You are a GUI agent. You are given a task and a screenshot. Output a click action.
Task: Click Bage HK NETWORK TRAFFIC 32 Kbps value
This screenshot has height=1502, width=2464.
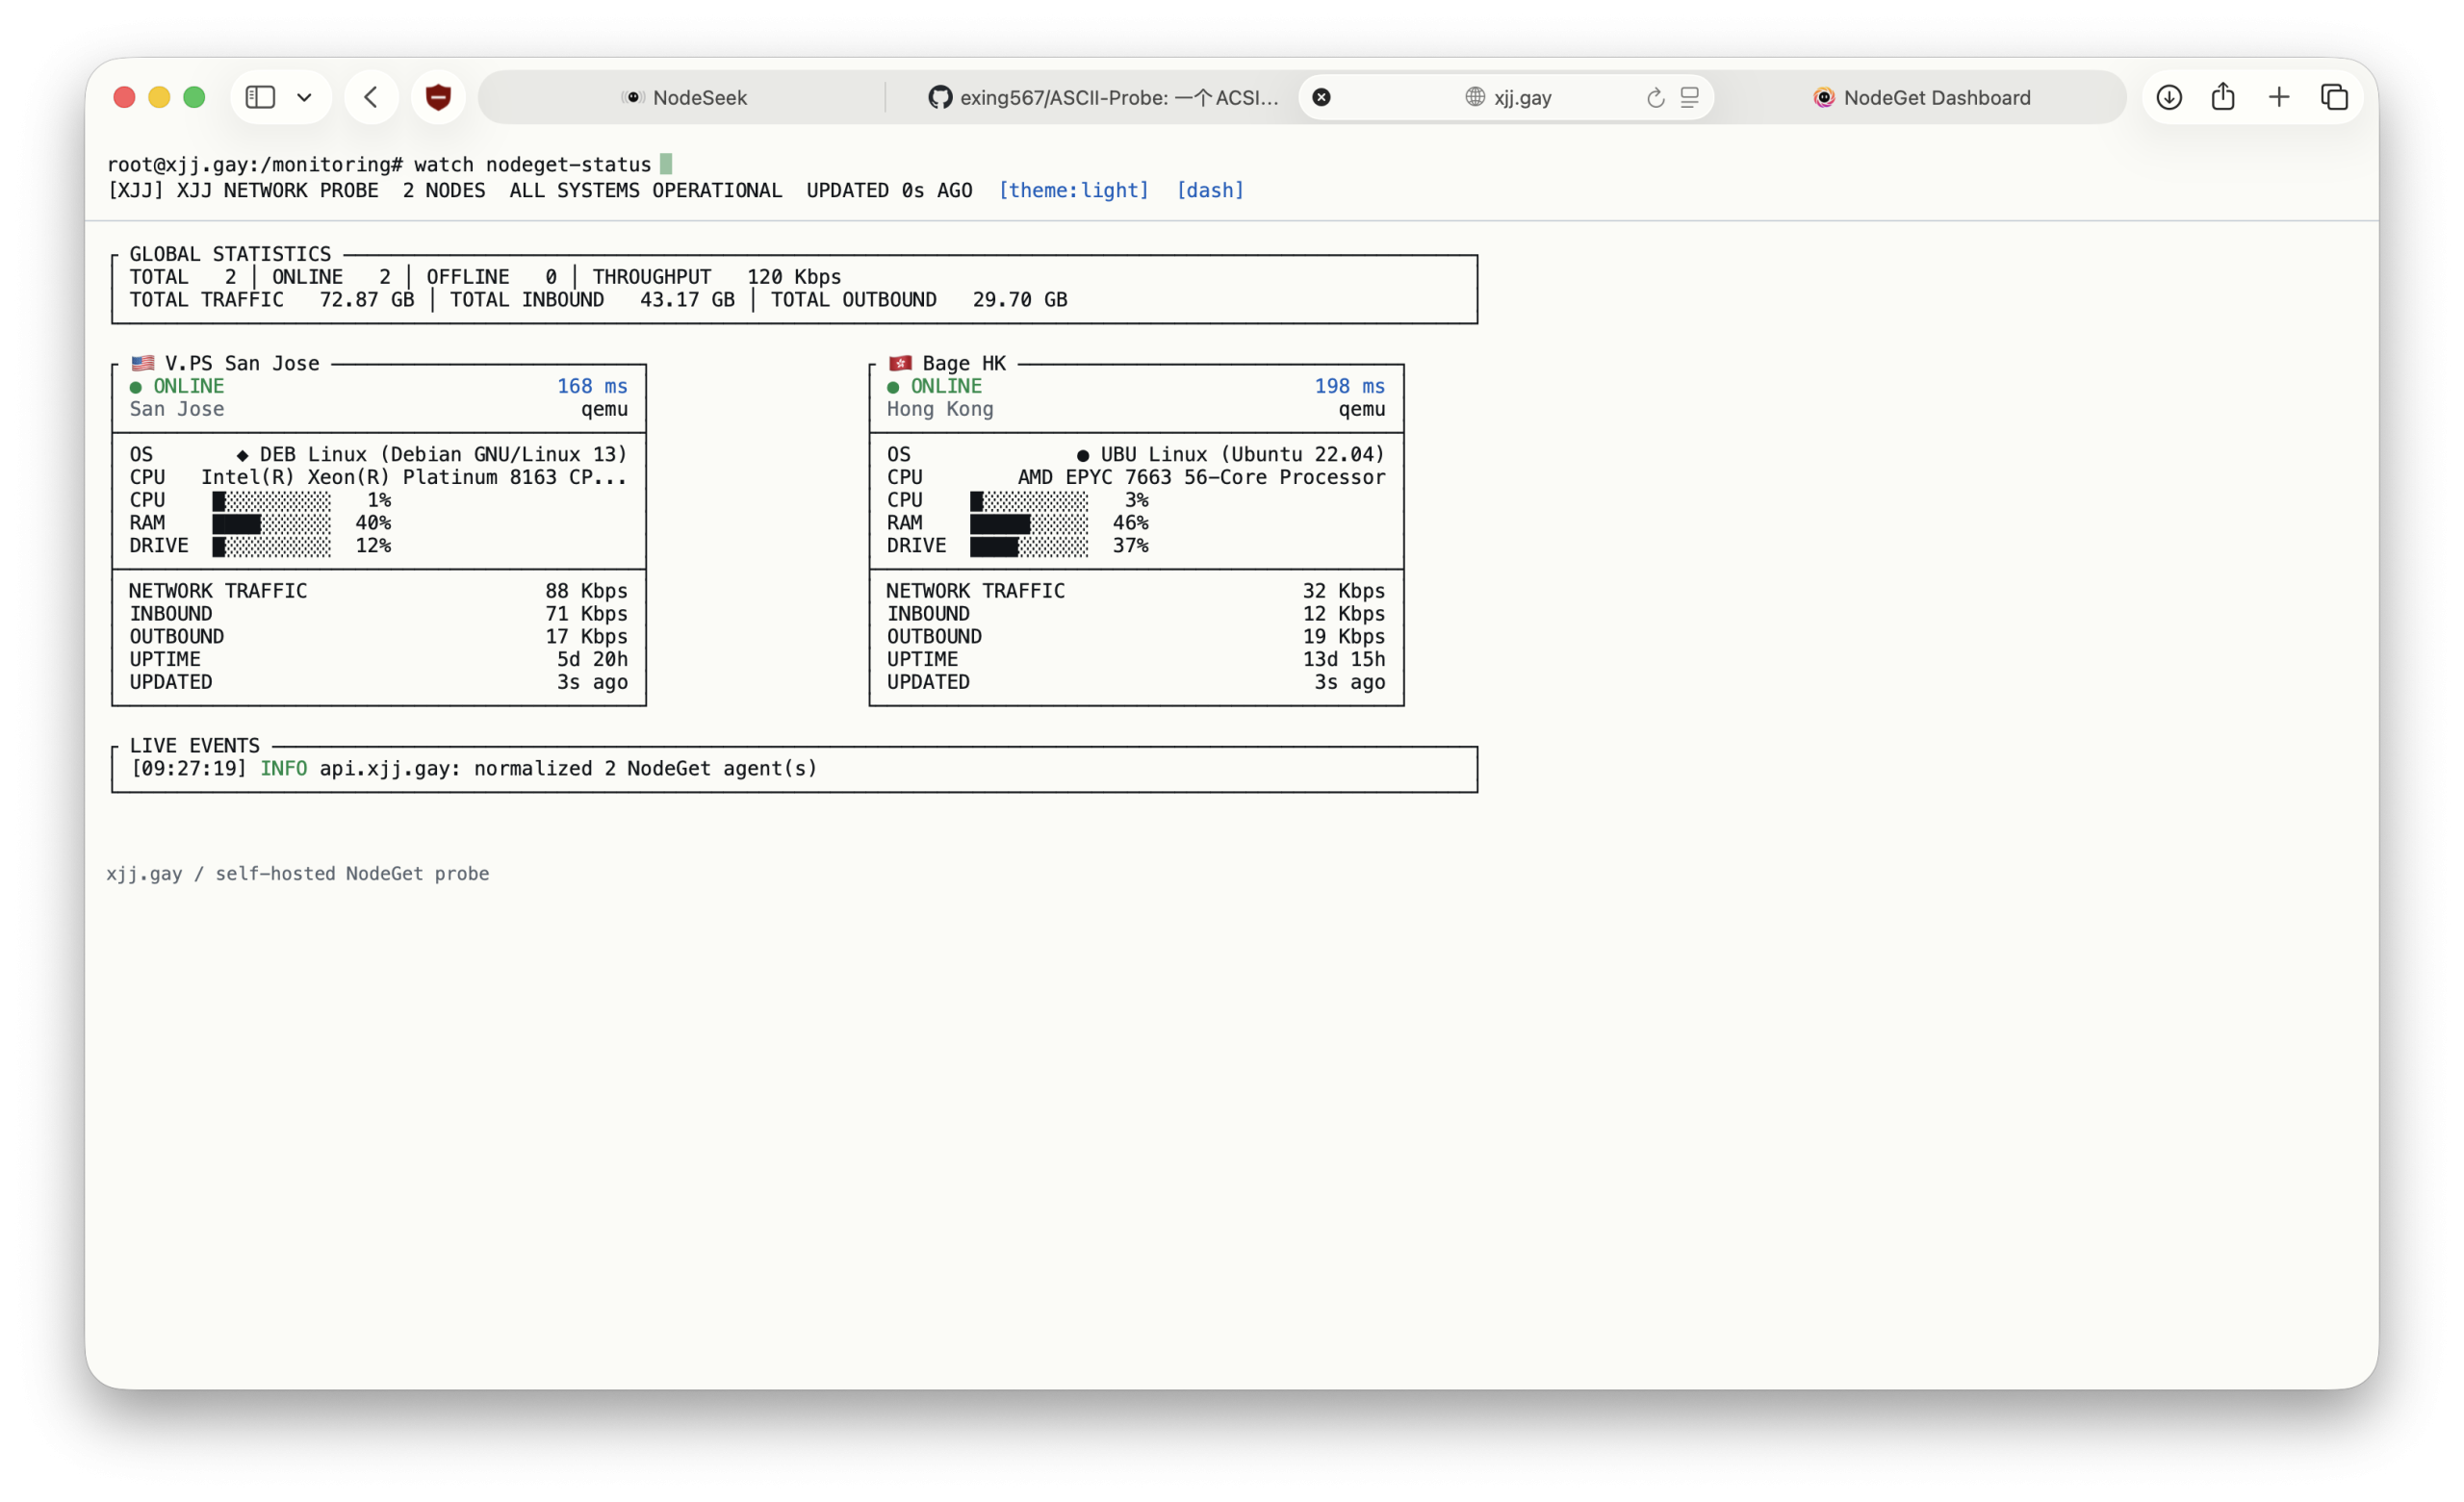pyautogui.click(x=1343, y=591)
